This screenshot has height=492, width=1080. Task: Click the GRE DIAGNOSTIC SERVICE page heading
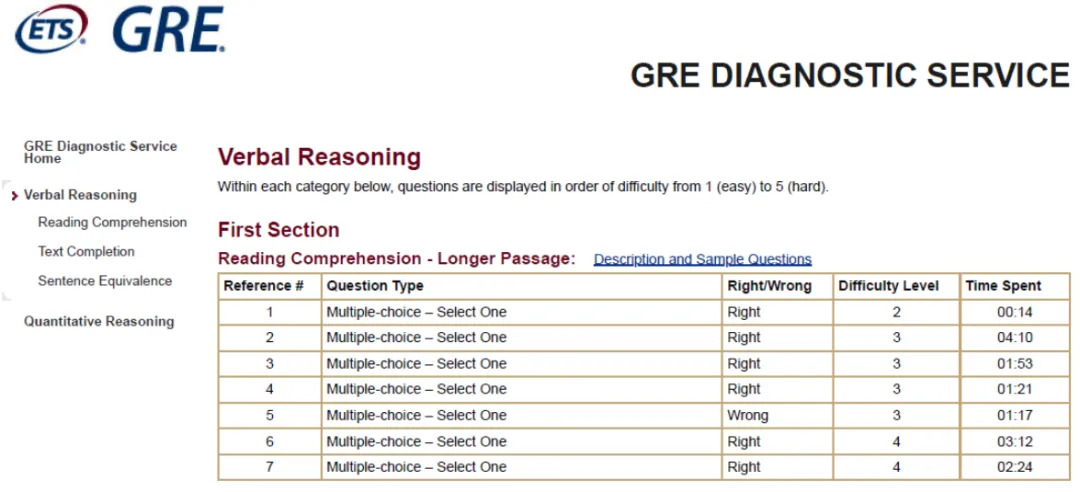(x=850, y=75)
